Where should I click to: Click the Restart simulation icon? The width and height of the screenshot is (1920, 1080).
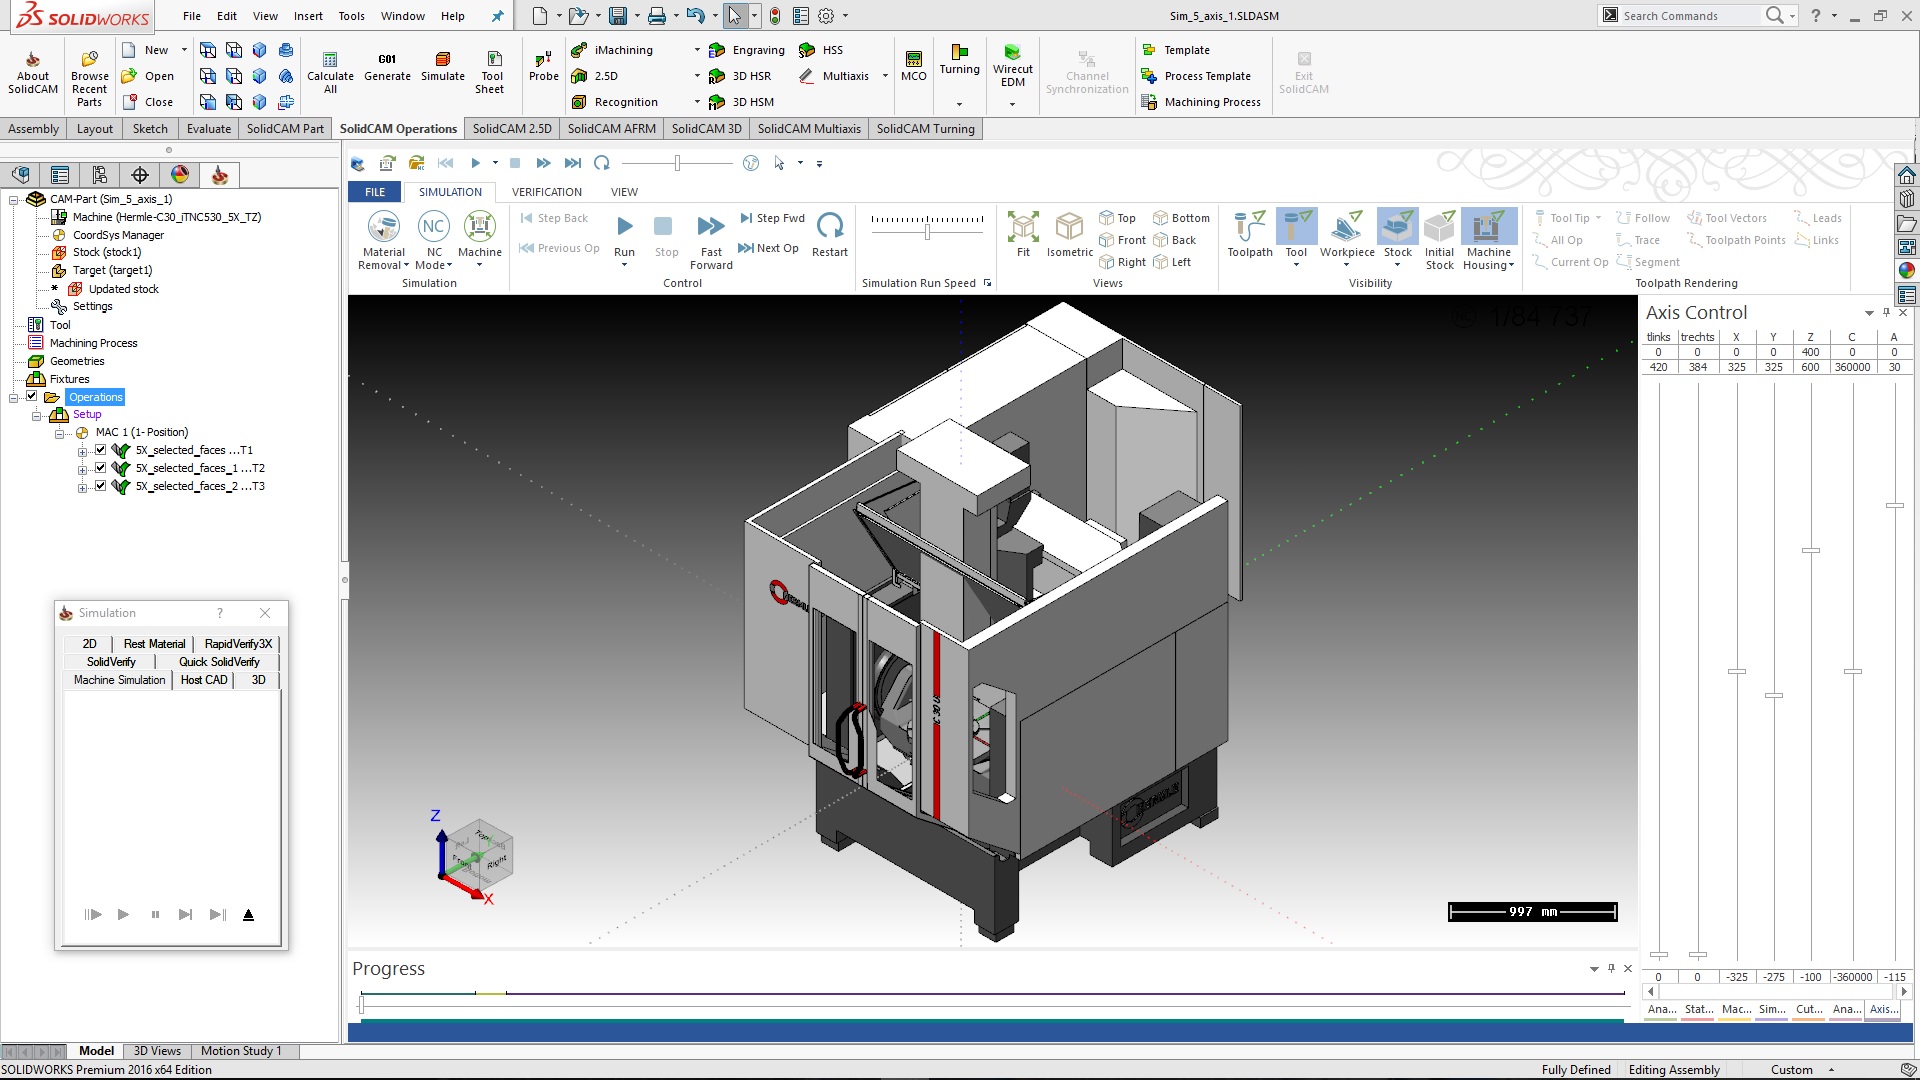coord(830,236)
